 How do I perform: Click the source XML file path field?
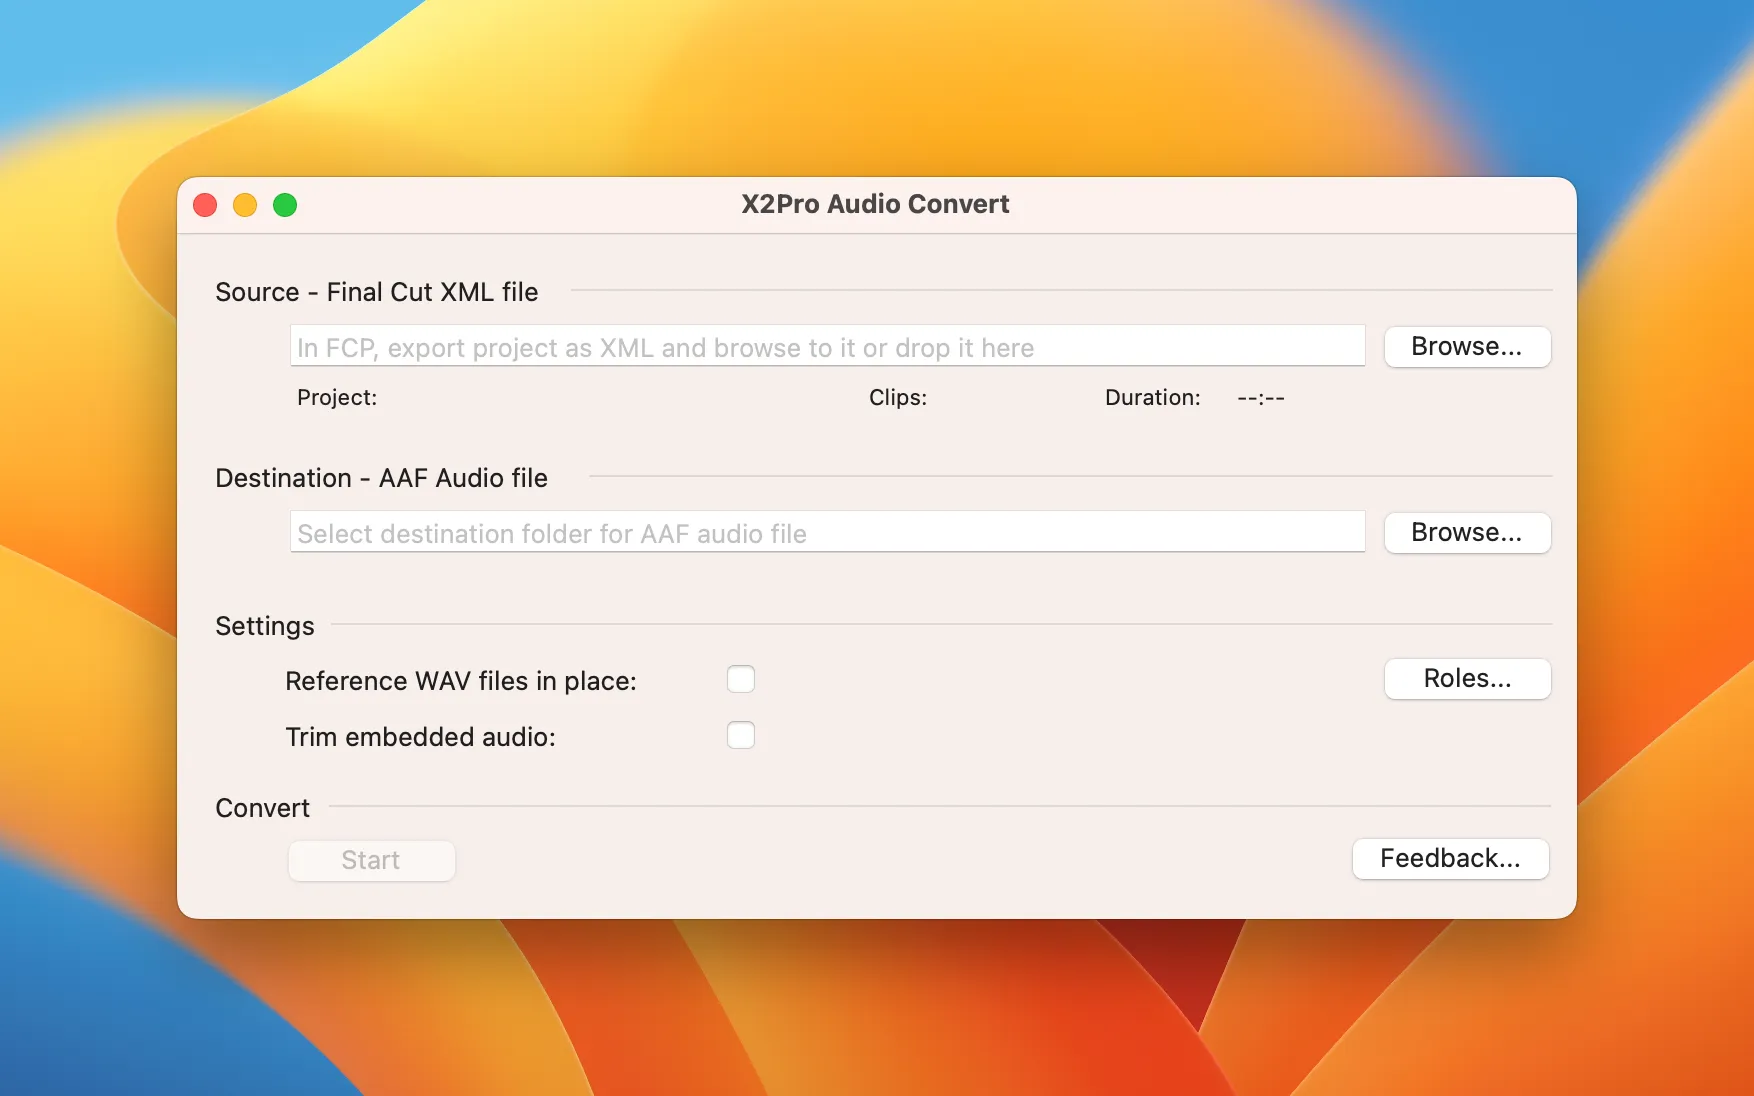coord(826,346)
